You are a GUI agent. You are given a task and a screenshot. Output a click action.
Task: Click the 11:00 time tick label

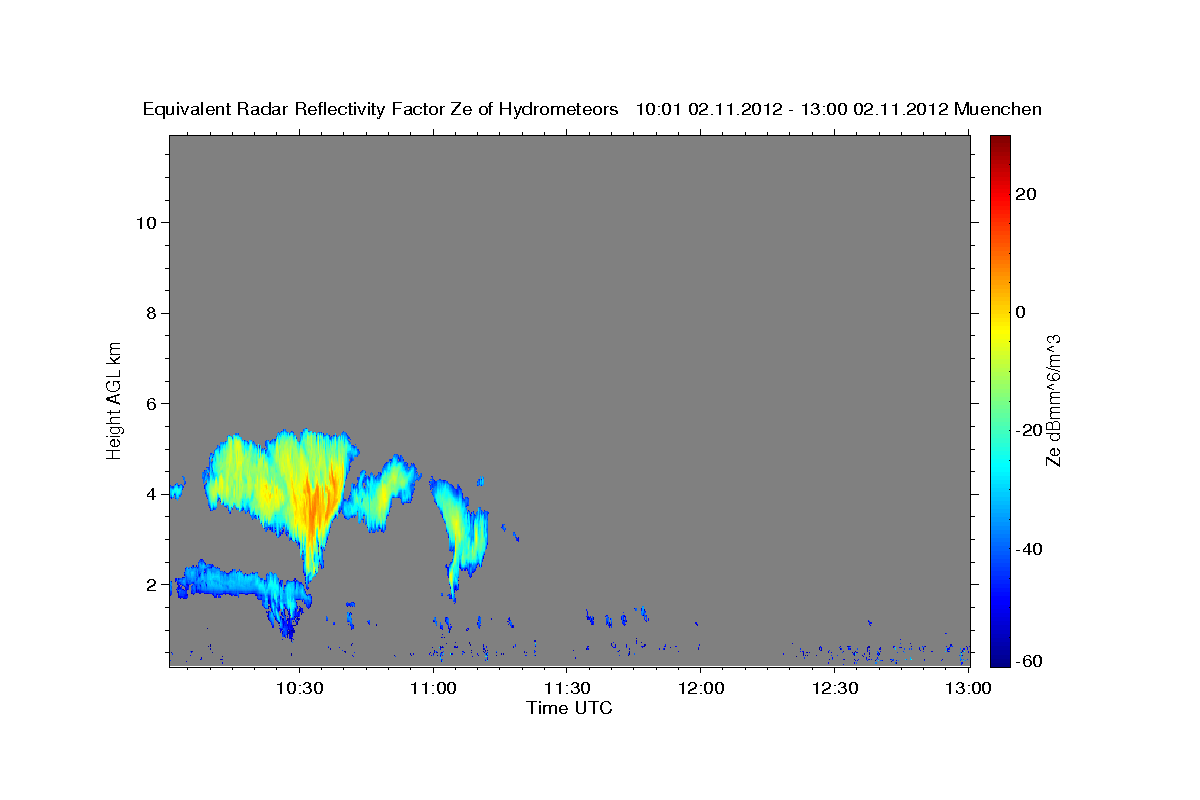click(x=433, y=688)
